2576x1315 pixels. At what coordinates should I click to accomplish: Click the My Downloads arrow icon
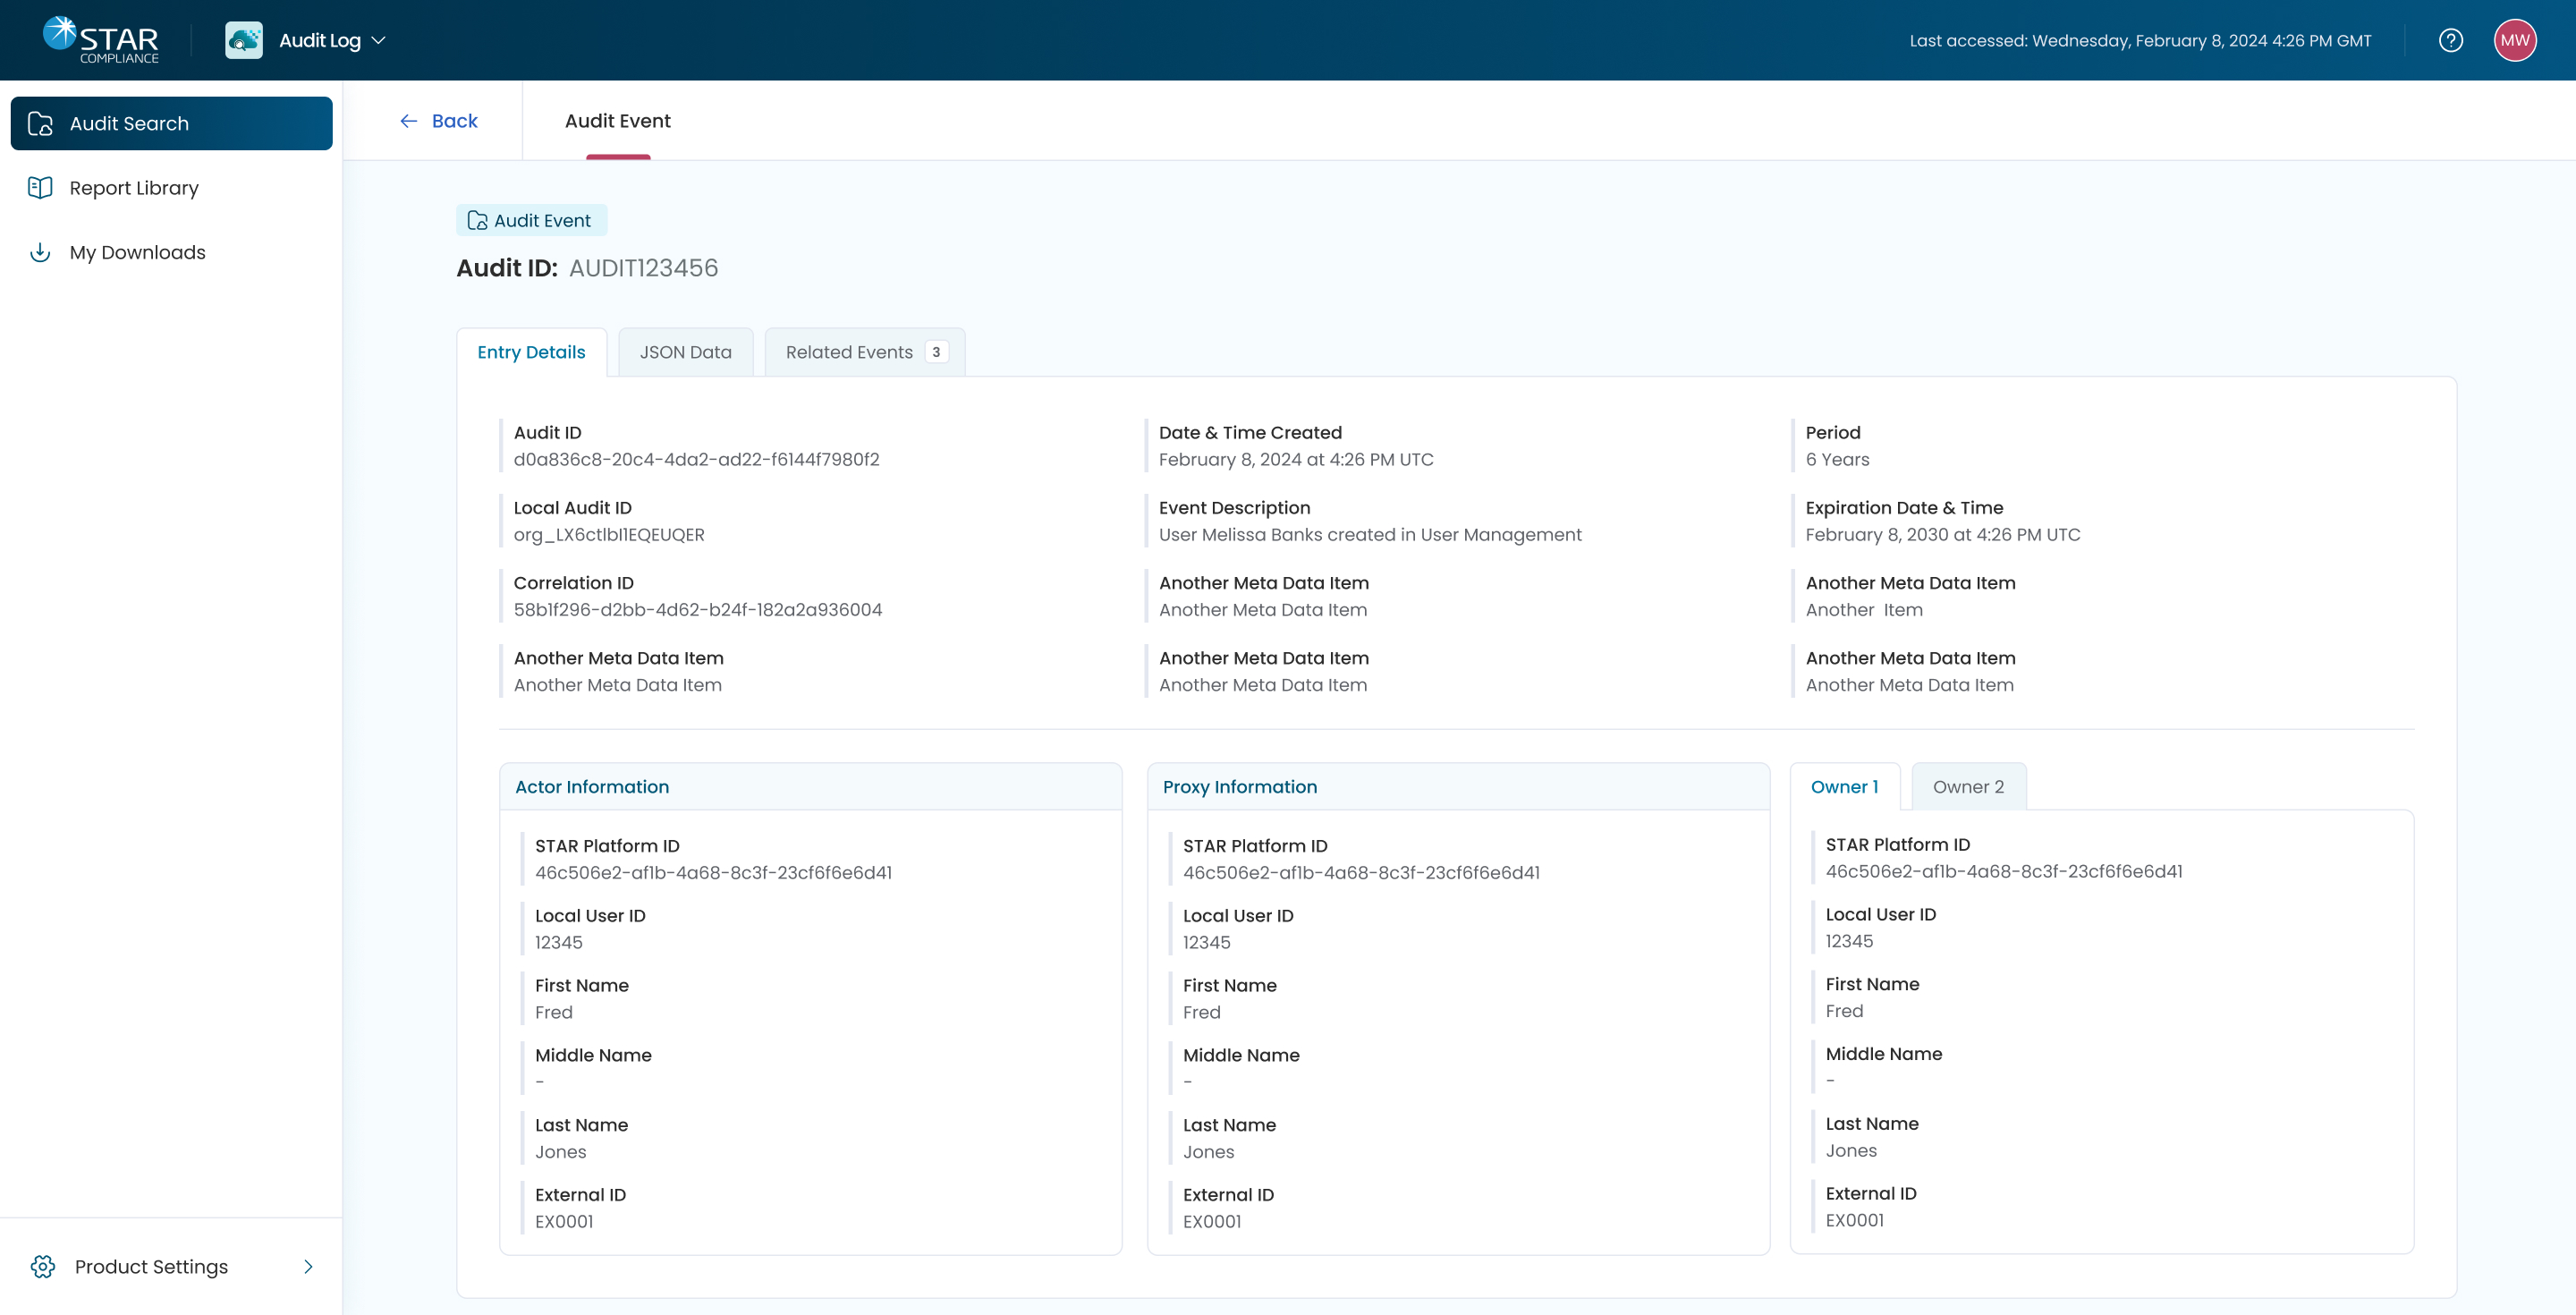click(40, 252)
